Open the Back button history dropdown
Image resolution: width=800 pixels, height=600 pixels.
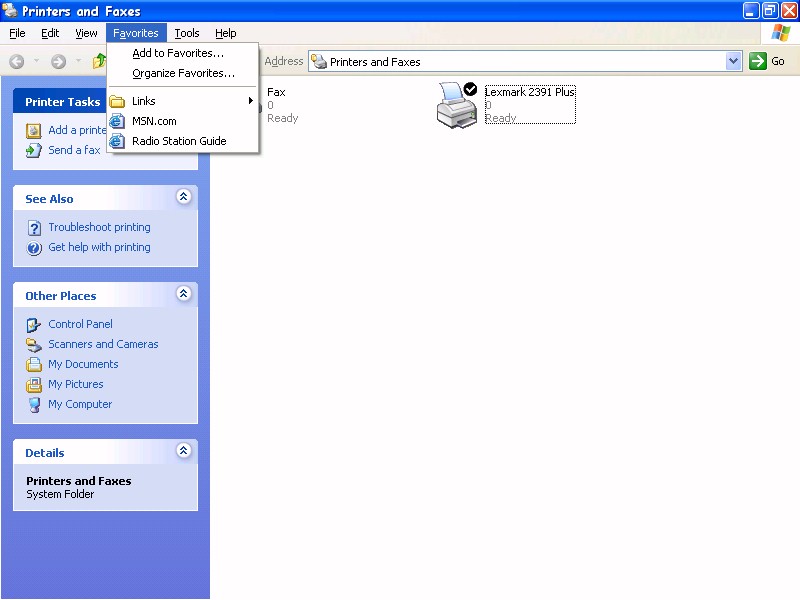tap(36, 61)
